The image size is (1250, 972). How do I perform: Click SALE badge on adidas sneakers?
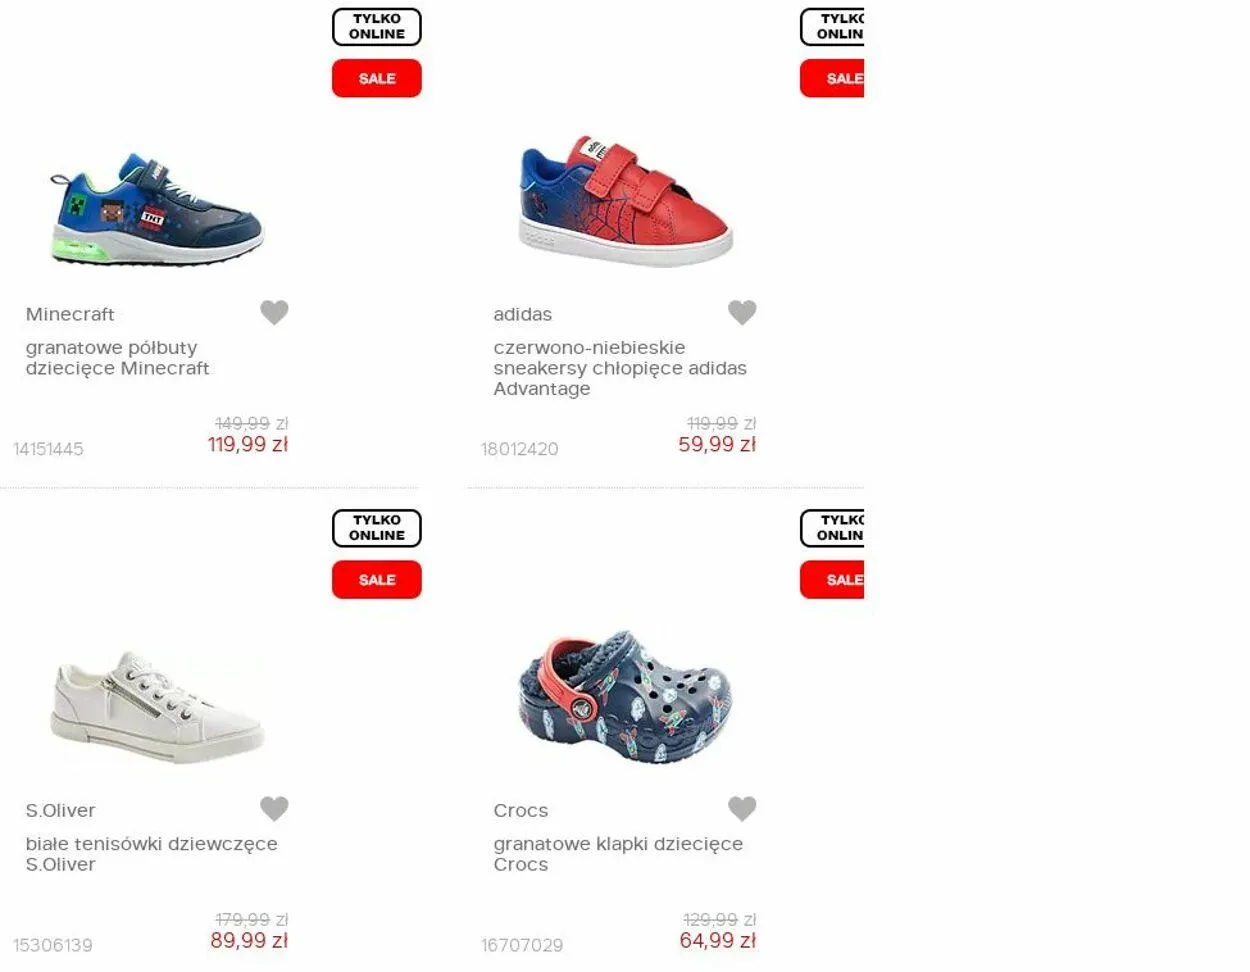pyautogui.click(x=832, y=78)
